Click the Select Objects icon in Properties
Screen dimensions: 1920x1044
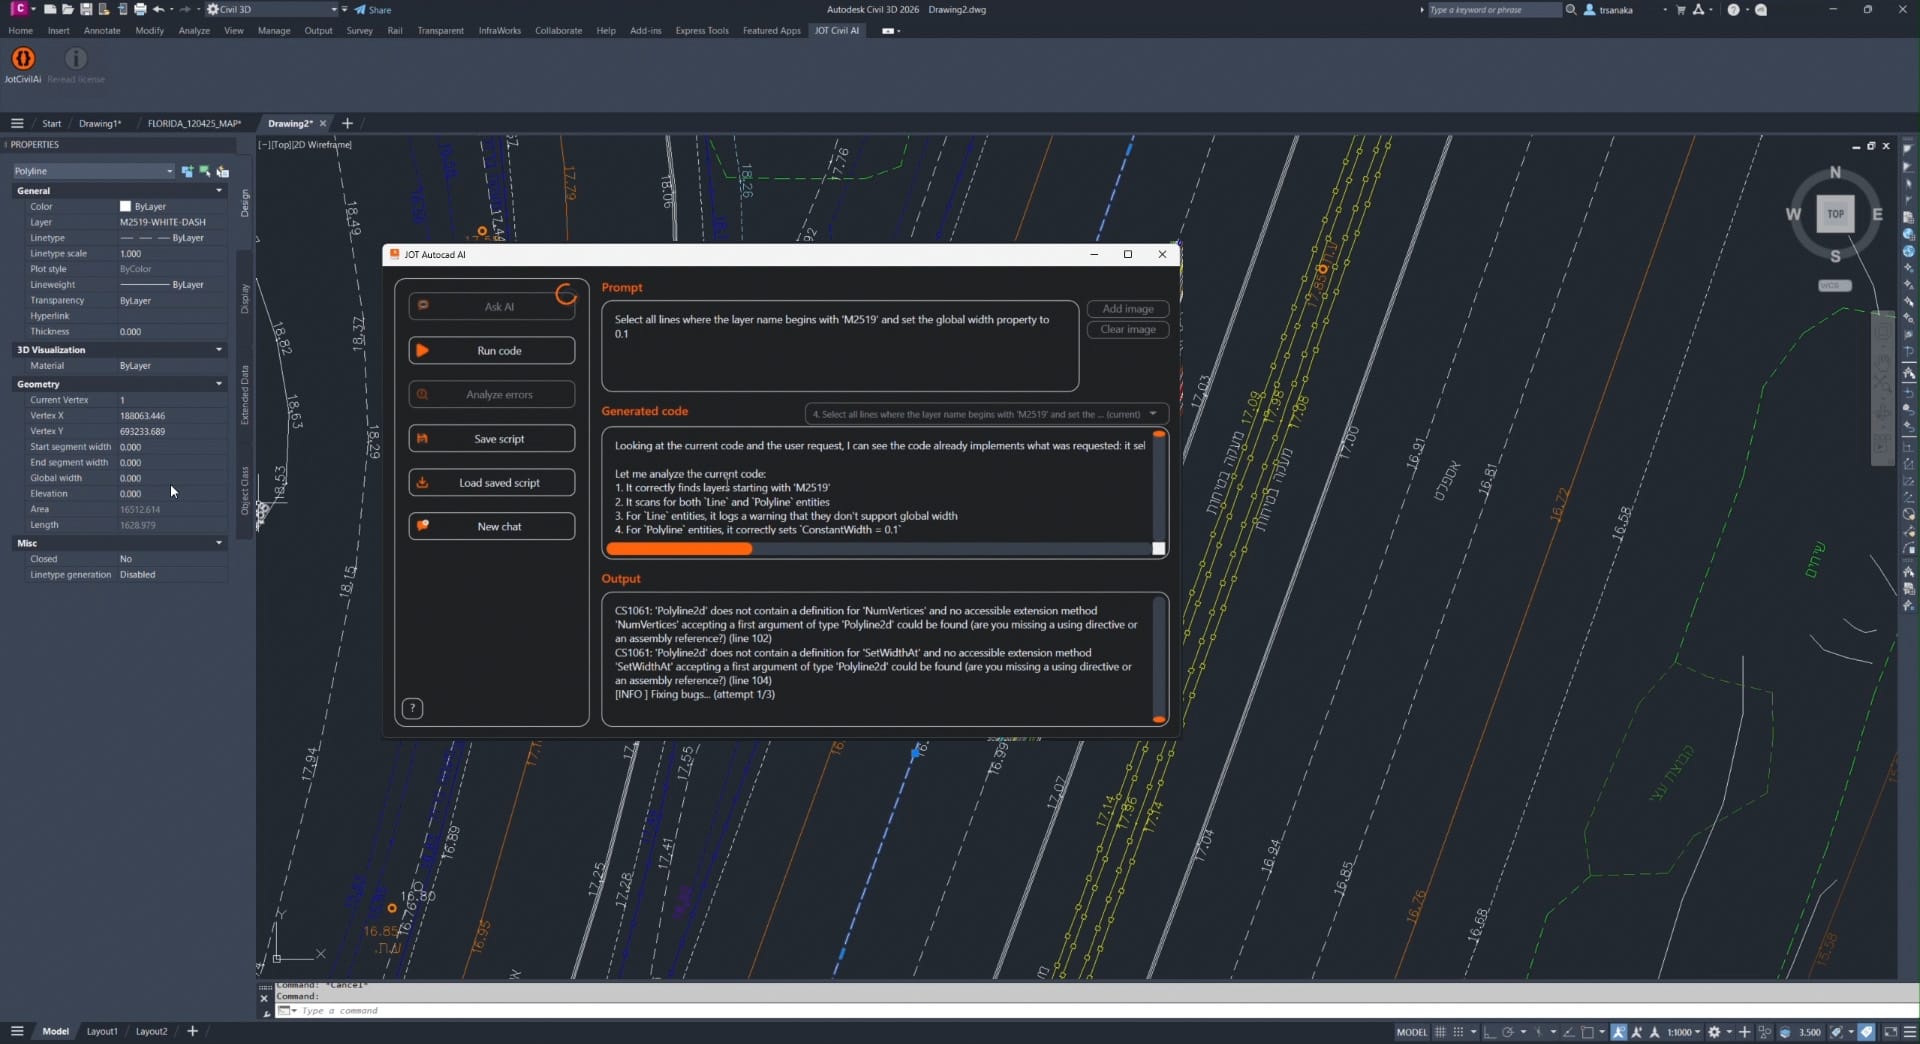(205, 172)
